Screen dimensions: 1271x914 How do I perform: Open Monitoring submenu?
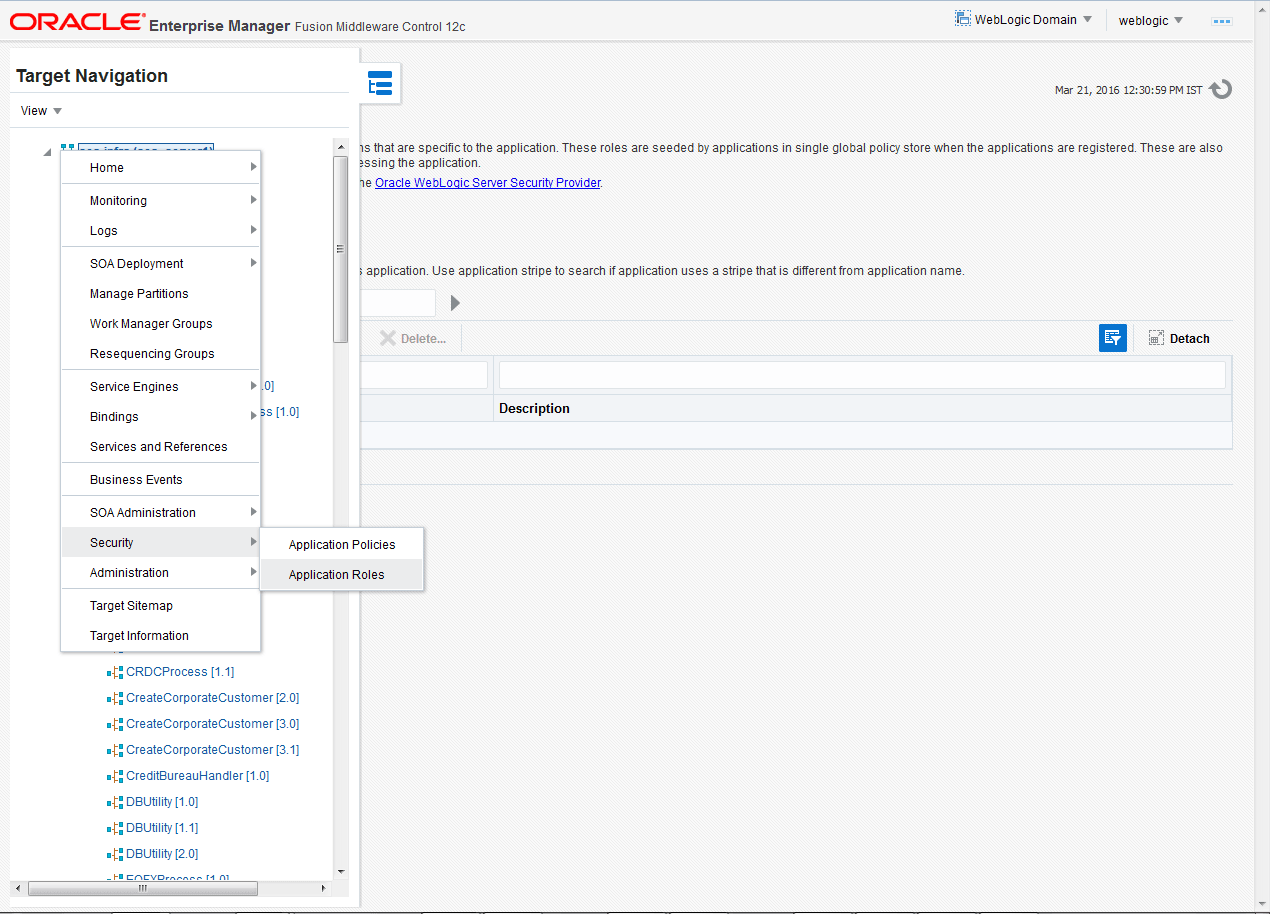(x=161, y=201)
